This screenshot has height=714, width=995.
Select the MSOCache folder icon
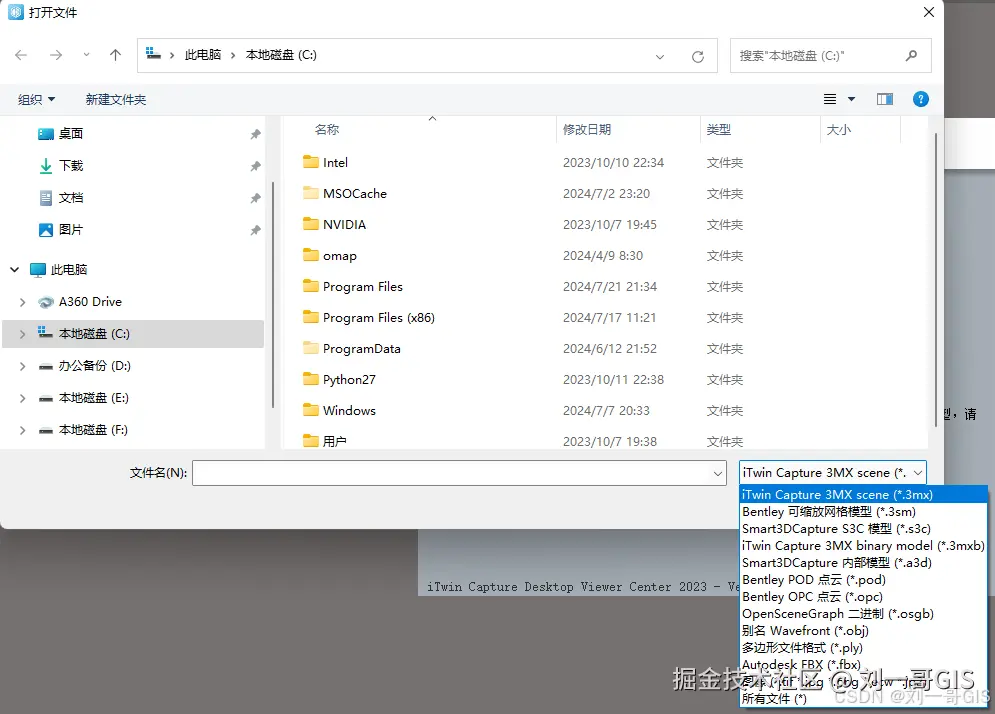point(310,193)
